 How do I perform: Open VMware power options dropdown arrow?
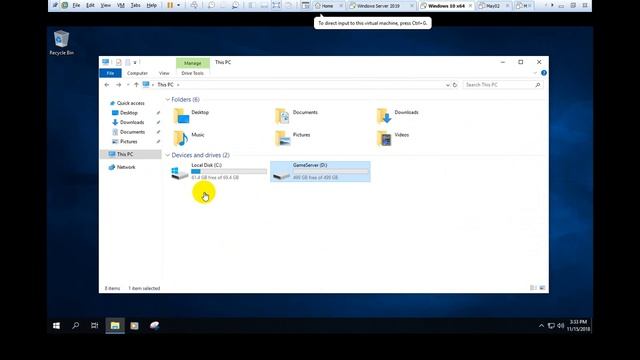[x=178, y=5]
